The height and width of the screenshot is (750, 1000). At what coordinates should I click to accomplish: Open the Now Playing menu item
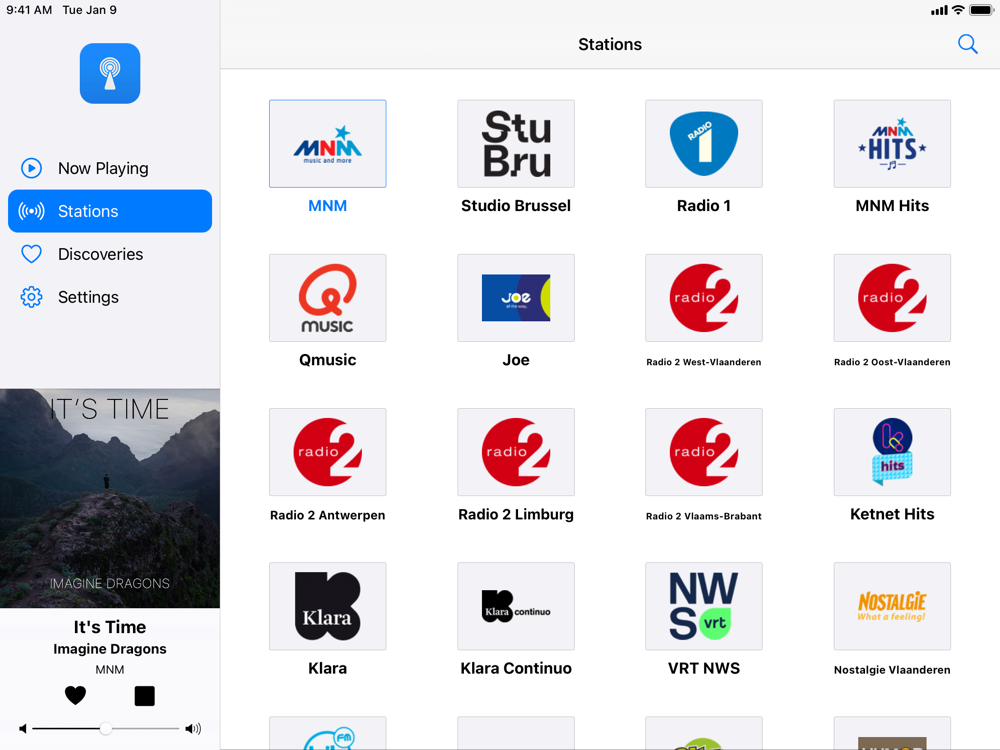coord(110,168)
